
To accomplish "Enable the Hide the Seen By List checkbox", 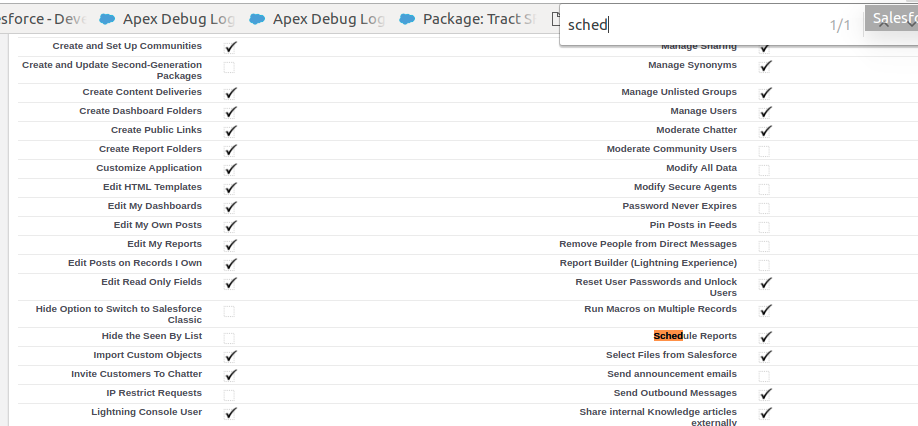I will tap(229, 338).
